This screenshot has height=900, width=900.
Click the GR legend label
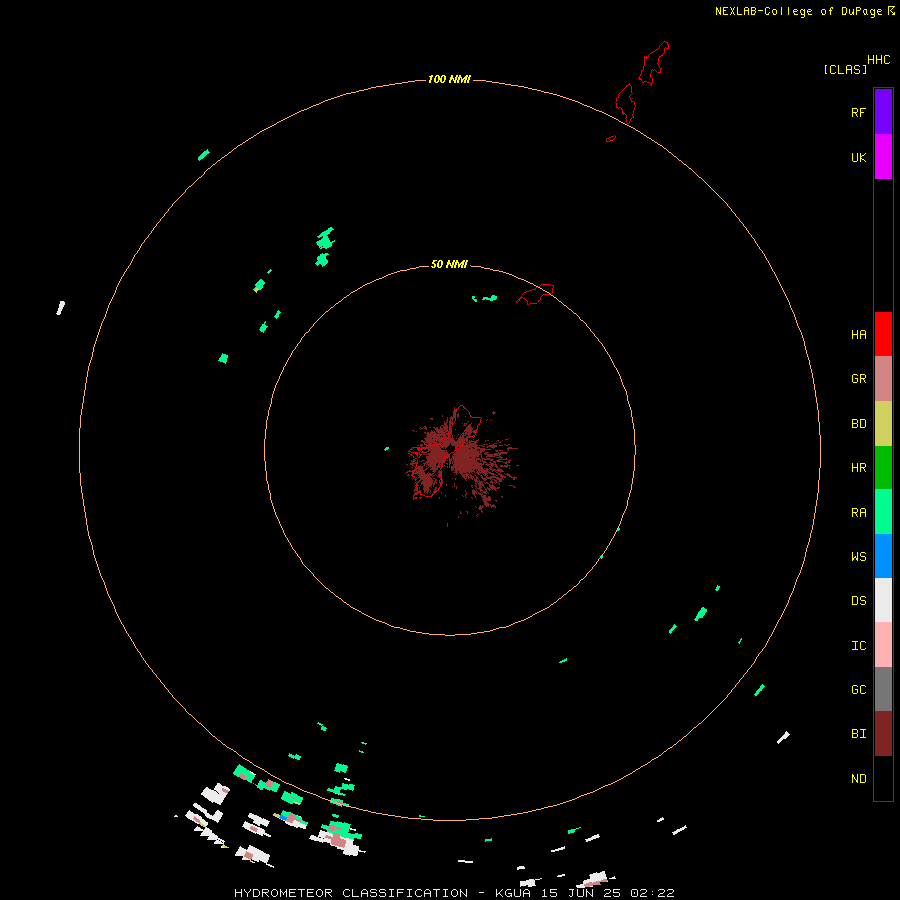tap(858, 379)
